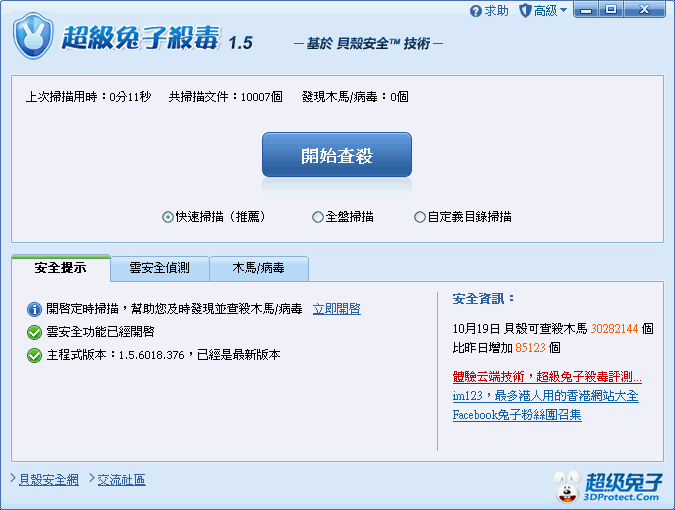This screenshot has width=675, height=510.
Task: Open the Facebook兔子粉絲團召集 link
Action: pos(517,415)
